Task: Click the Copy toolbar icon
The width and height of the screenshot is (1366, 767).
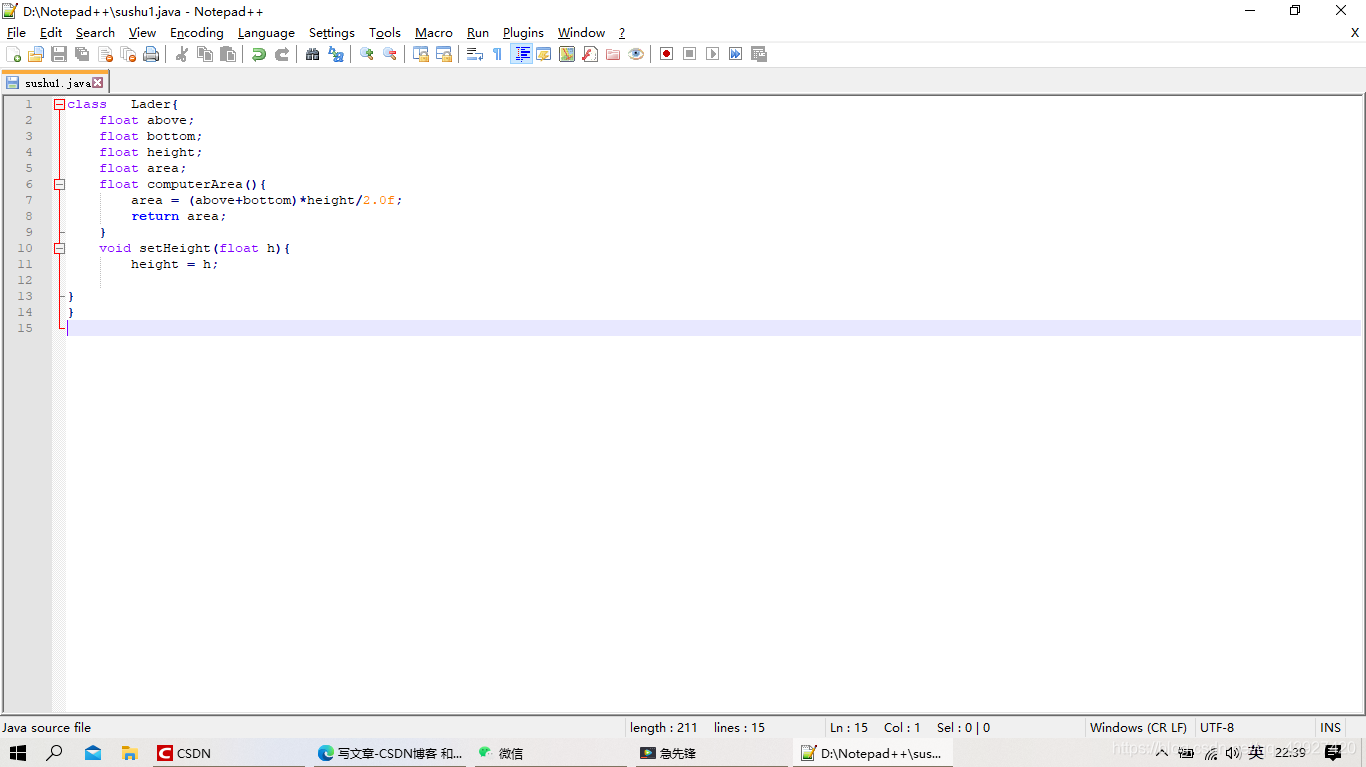Action: click(x=205, y=54)
